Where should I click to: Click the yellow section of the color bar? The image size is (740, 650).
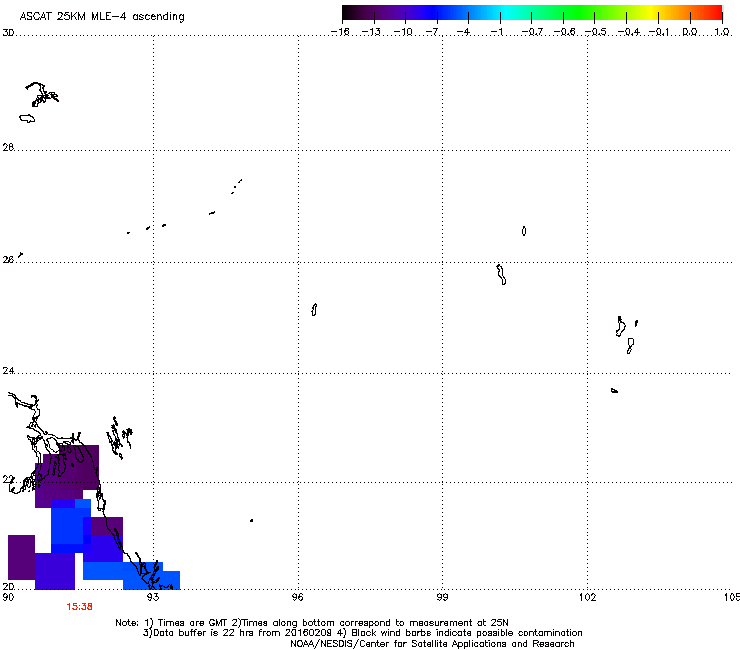pos(652,12)
